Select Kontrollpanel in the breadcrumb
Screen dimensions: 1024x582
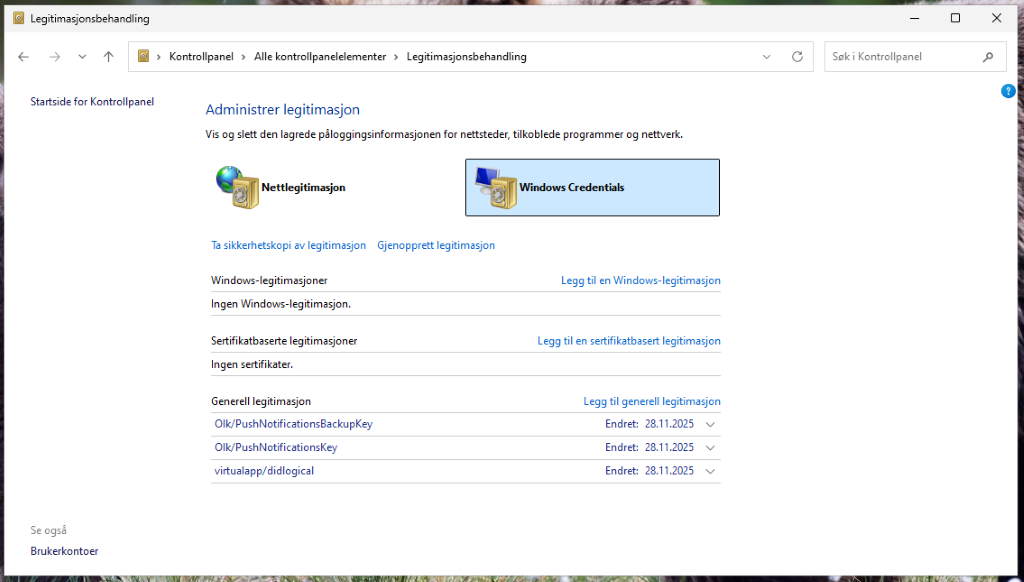[201, 57]
